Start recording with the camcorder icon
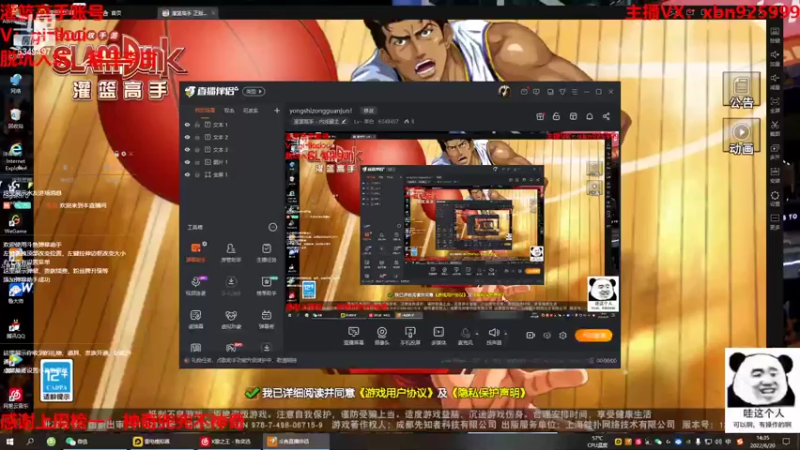Screen dimensions: 800x450 click(x=530, y=335)
